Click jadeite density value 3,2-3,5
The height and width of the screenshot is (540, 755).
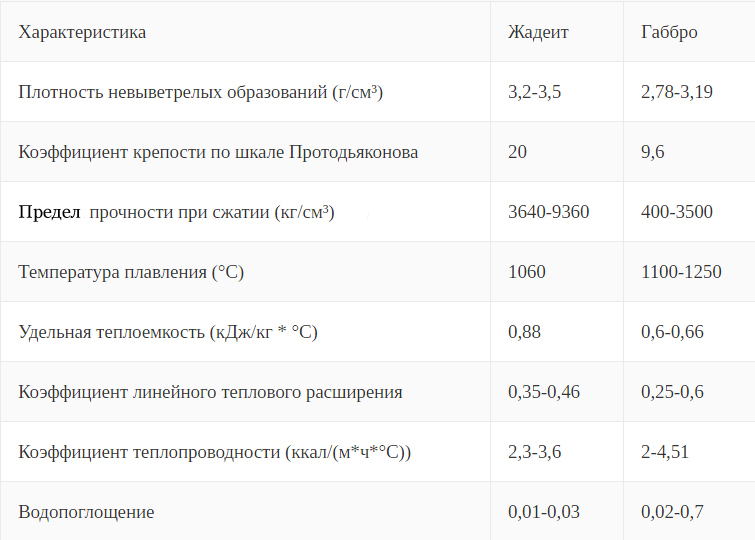pos(534,92)
